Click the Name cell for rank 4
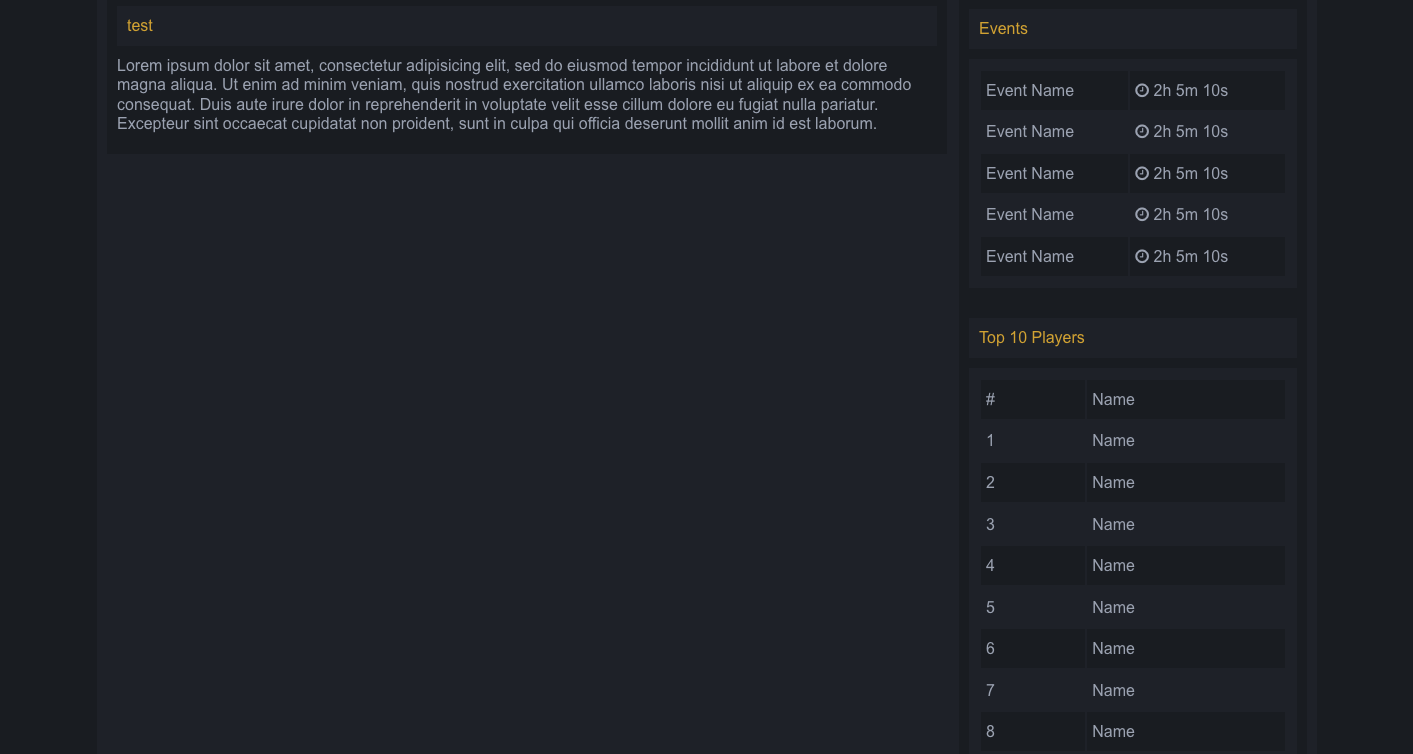1413x754 pixels. coord(1113,566)
